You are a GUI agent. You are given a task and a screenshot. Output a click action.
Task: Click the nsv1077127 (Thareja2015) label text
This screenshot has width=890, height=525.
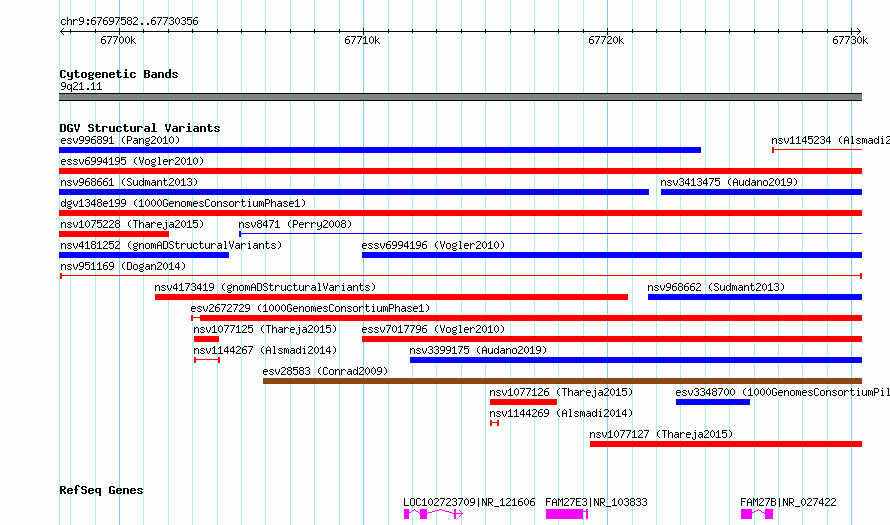pyautogui.click(x=661, y=434)
